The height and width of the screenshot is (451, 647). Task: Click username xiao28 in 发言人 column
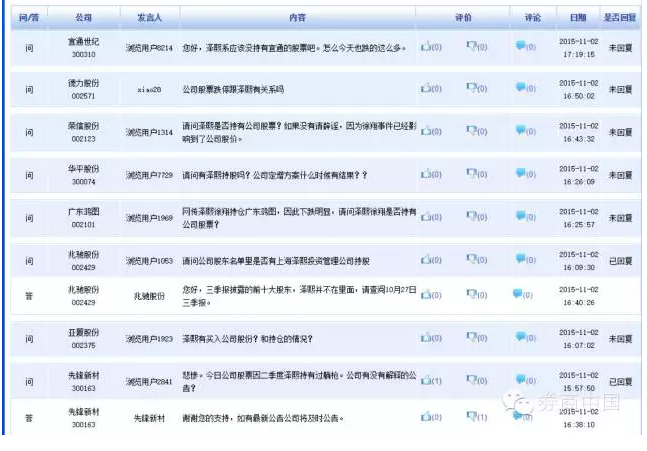click(149, 89)
